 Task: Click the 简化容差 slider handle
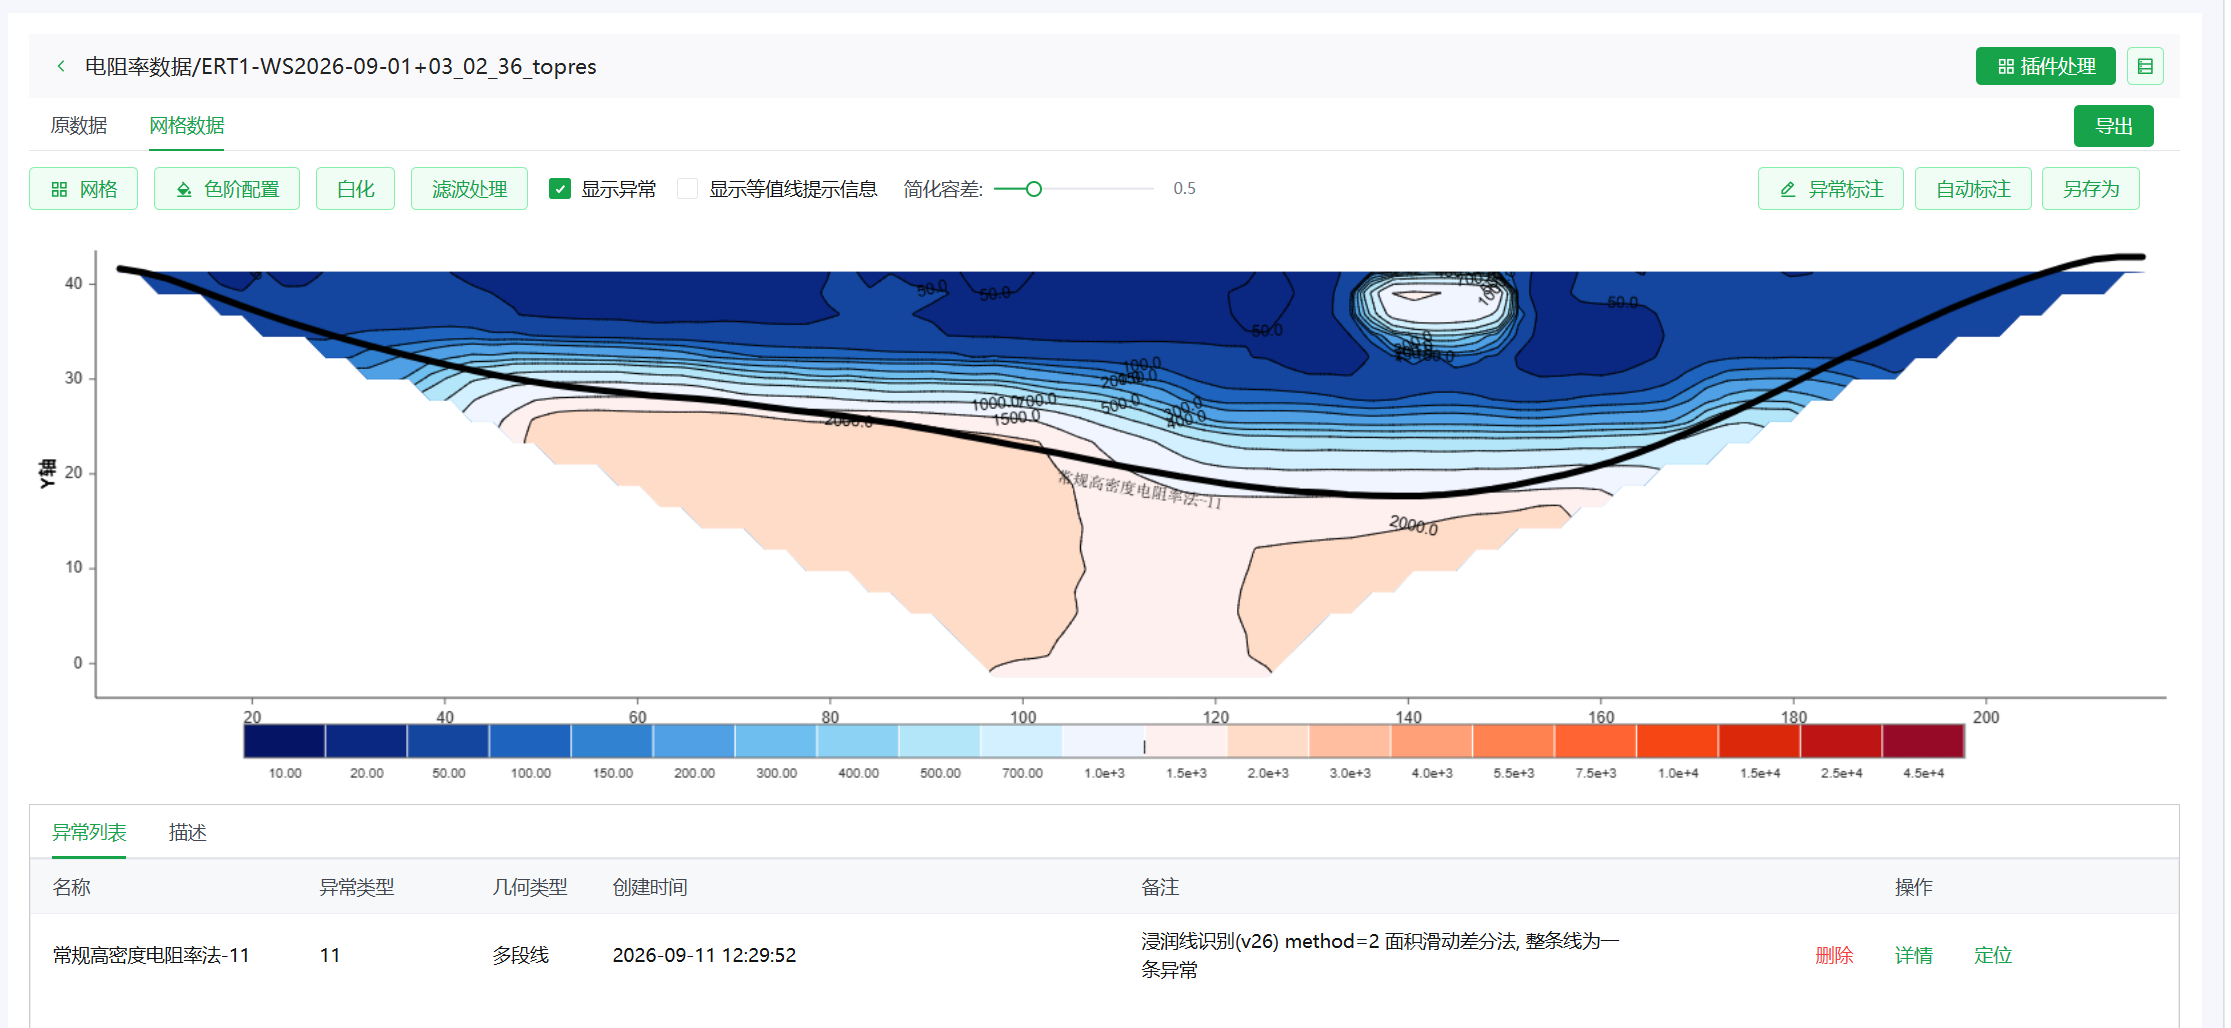(1034, 189)
